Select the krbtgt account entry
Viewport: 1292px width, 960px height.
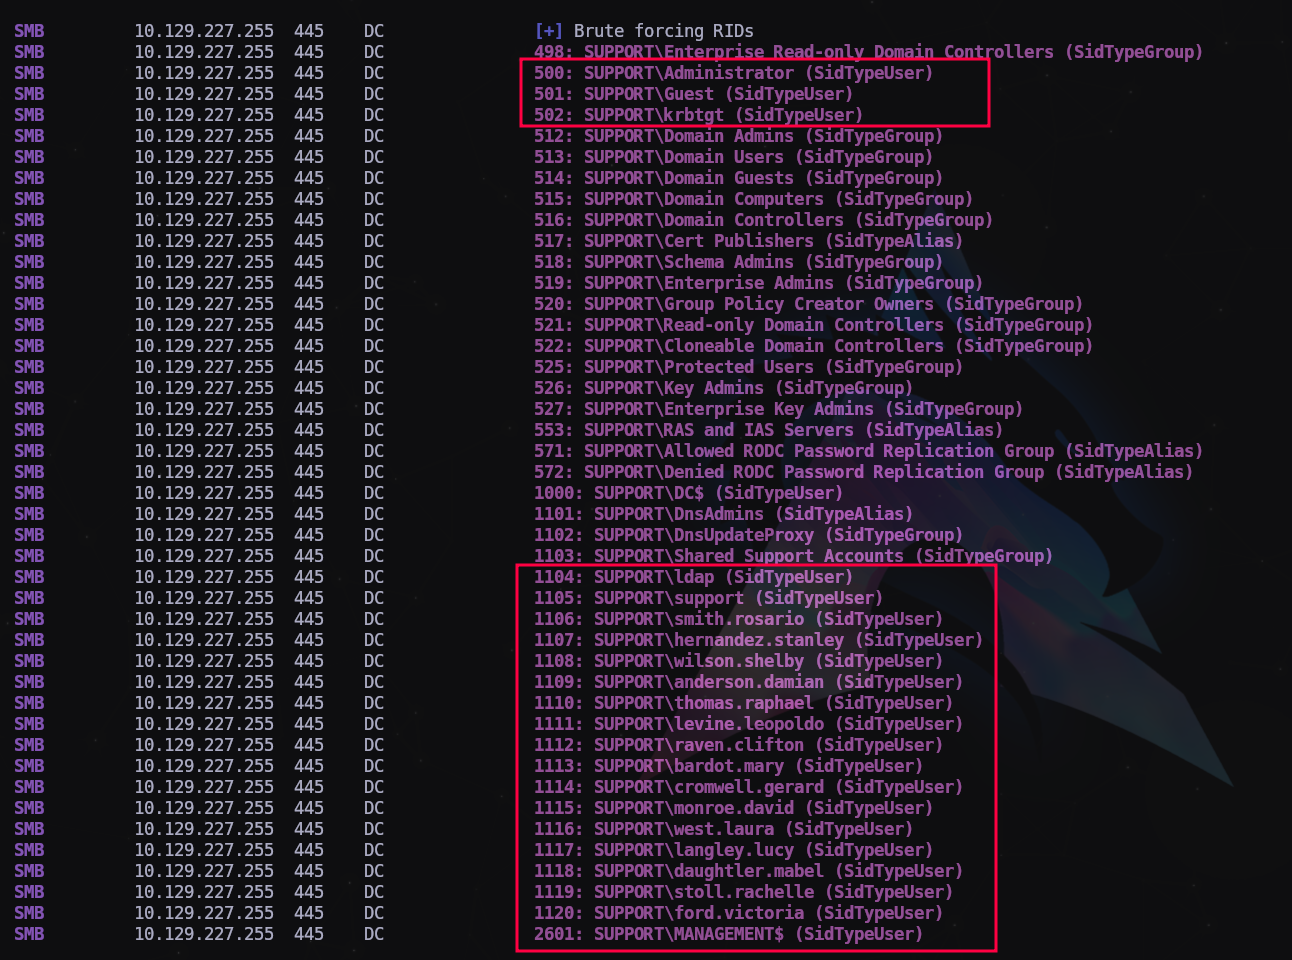(x=698, y=115)
